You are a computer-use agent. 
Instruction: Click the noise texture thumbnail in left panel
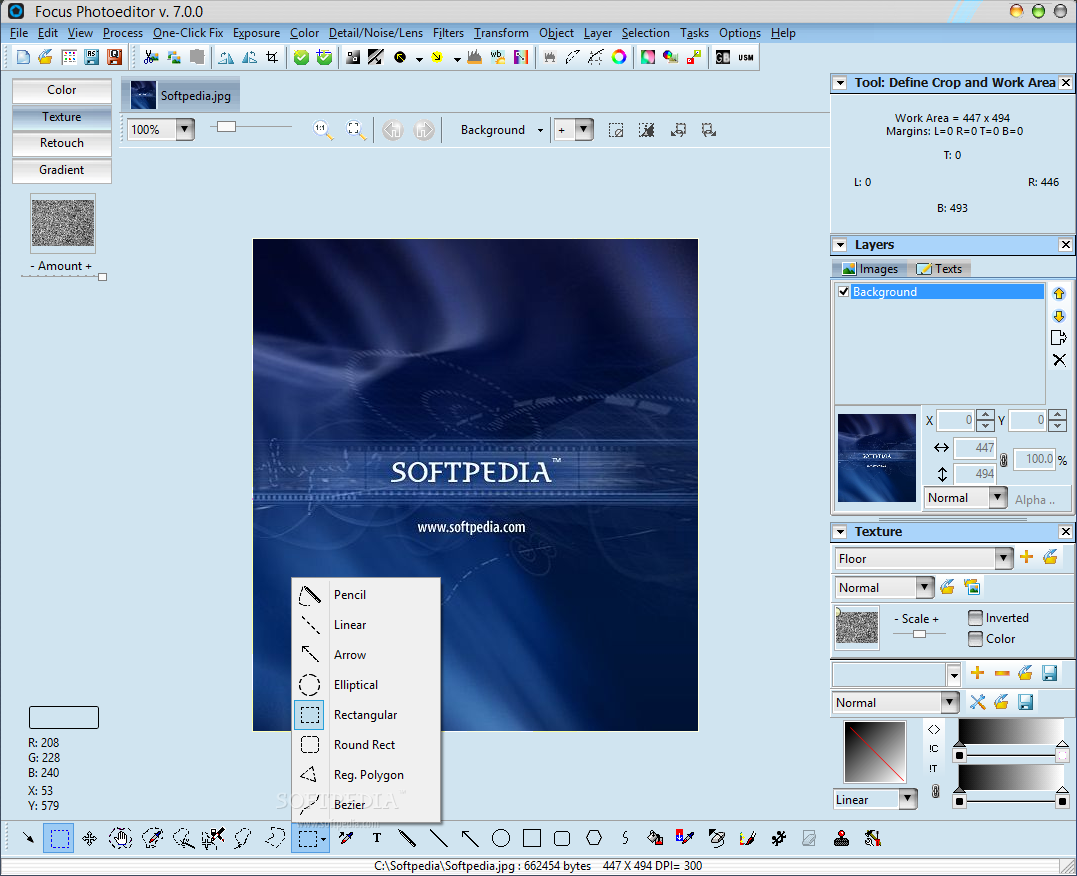click(63, 223)
